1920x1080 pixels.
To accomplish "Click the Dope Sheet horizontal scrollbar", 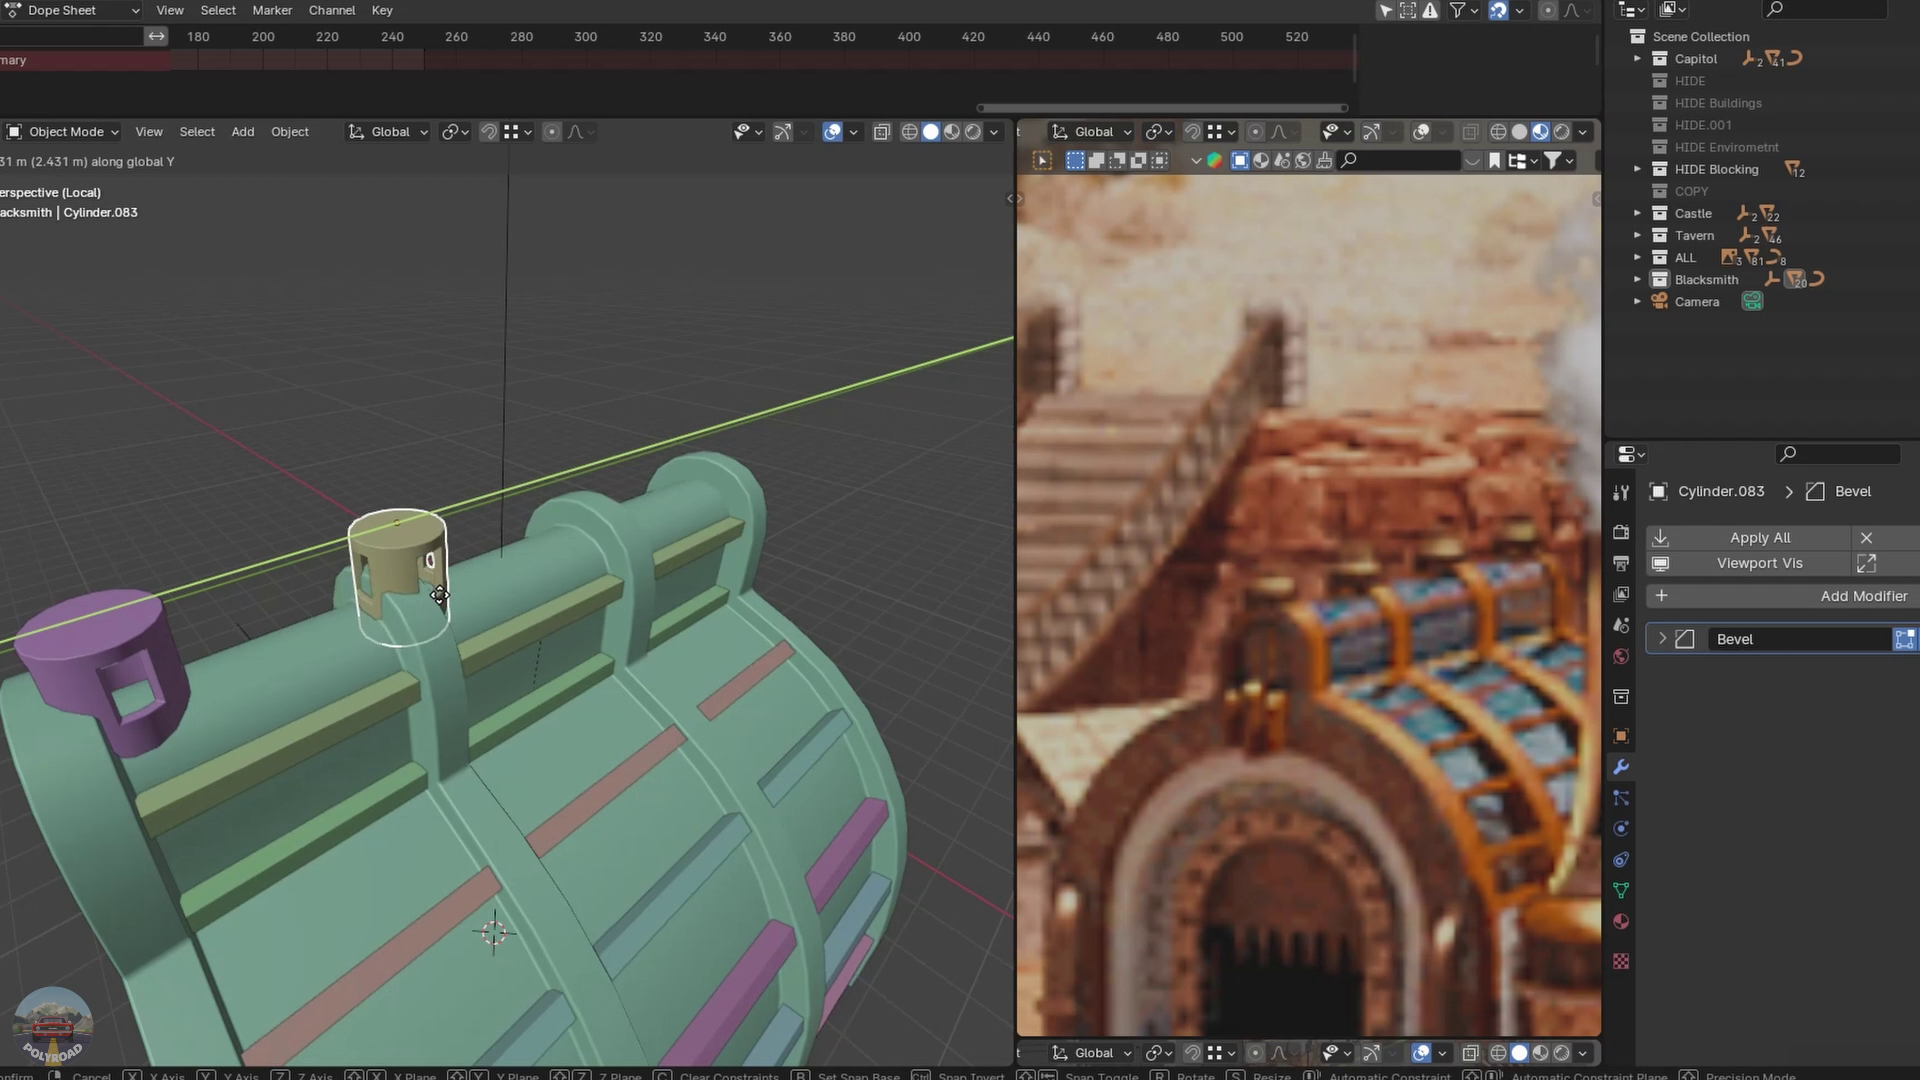I will coord(1162,108).
